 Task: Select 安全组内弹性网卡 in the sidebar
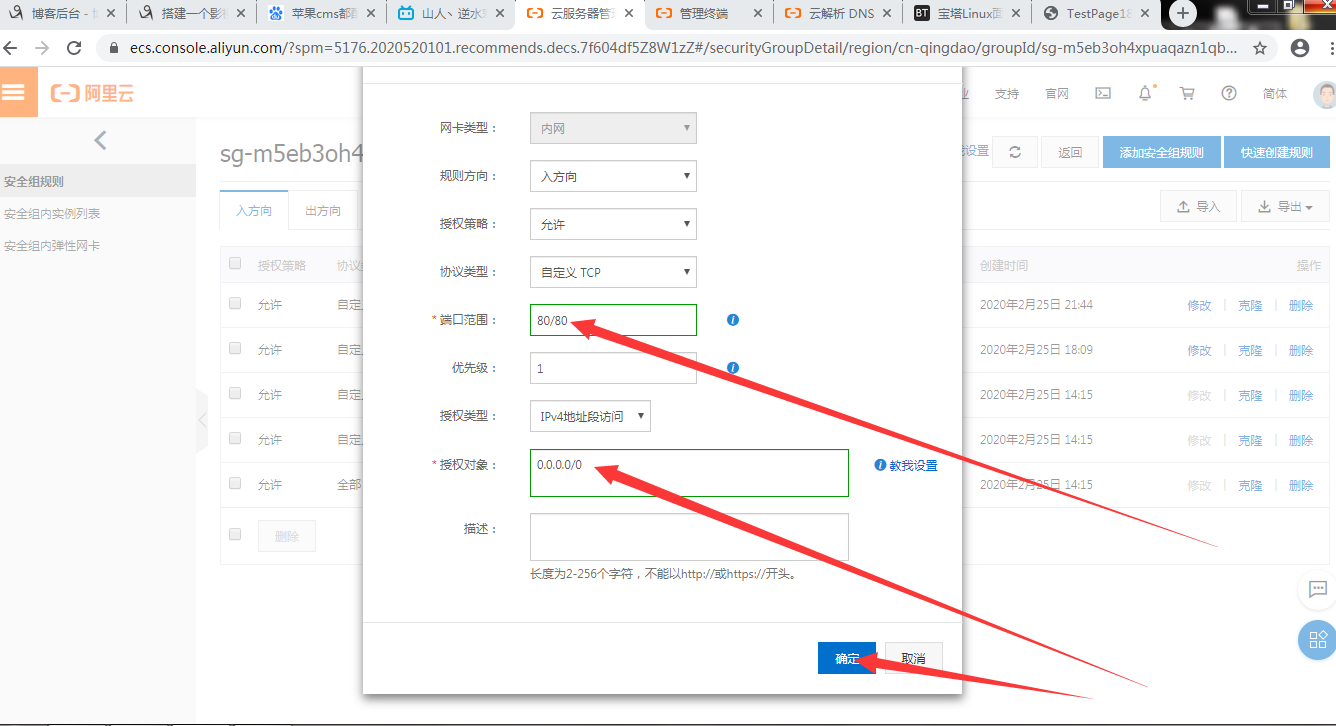(52, 245)
